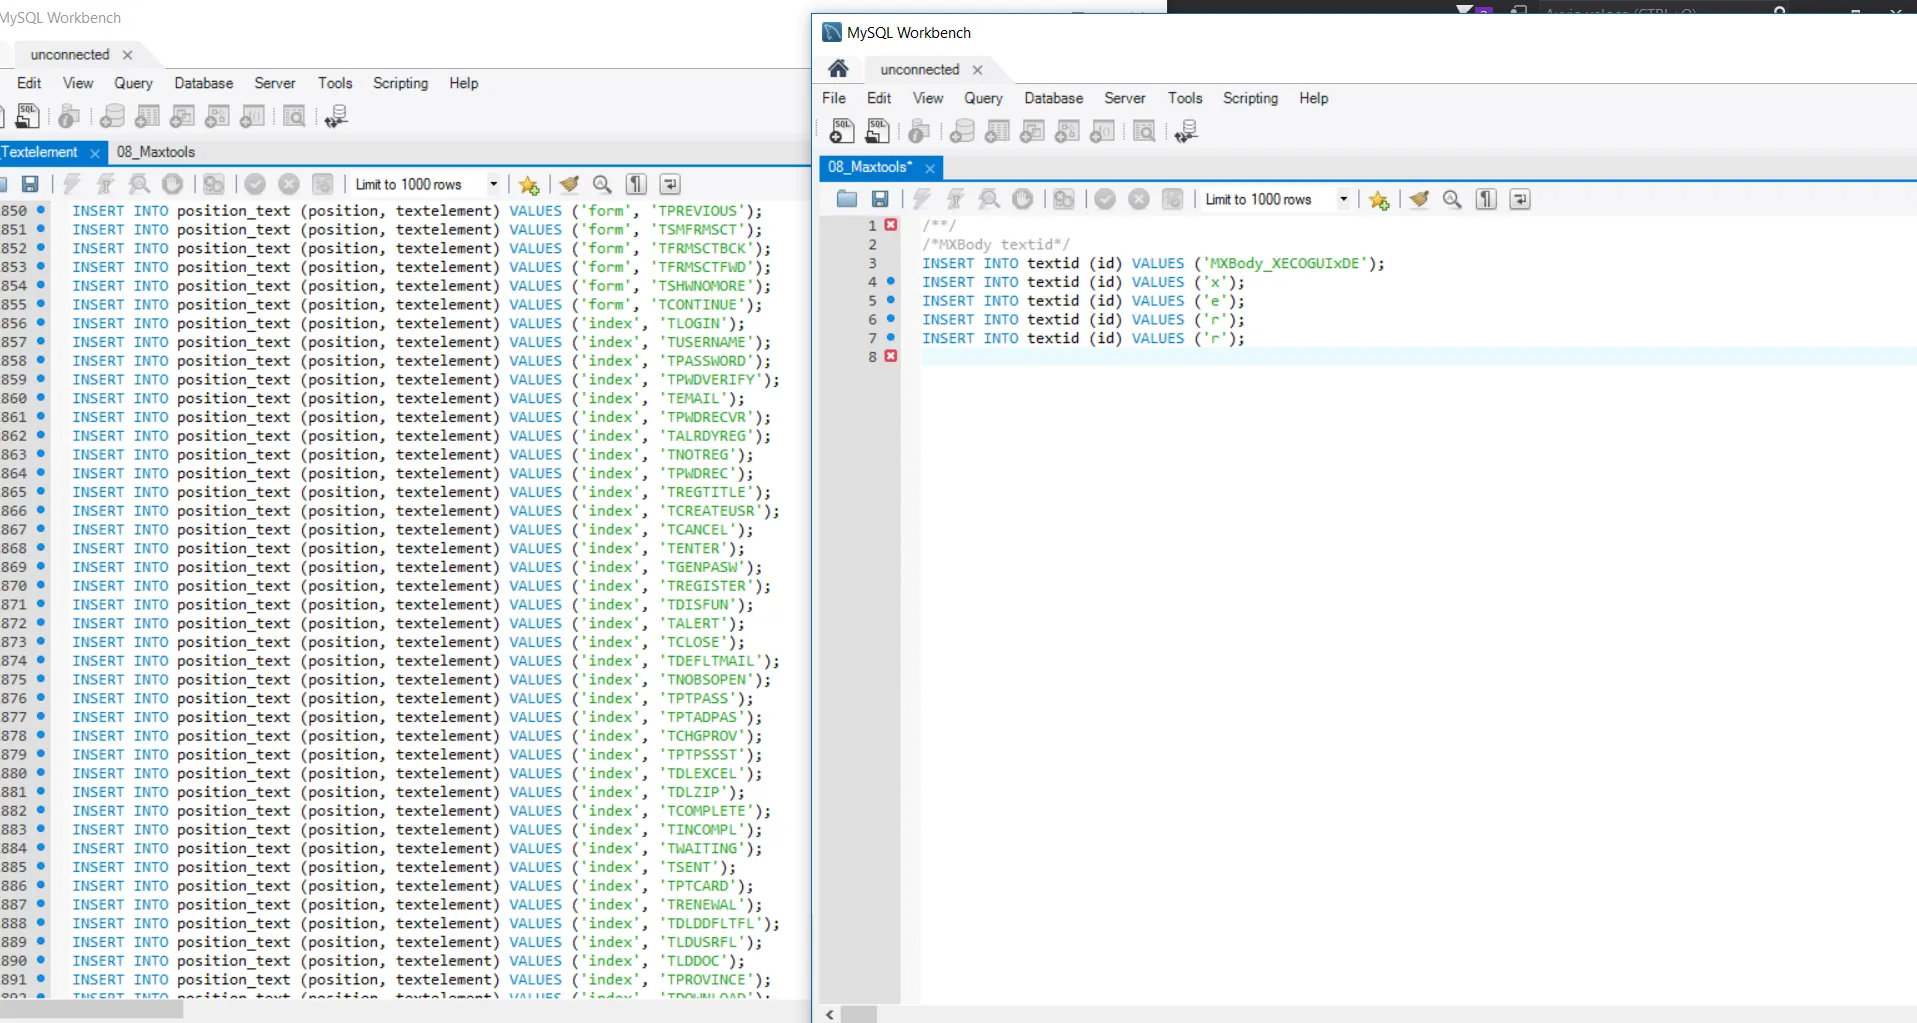Toggle invisible characters in background window
1917x1023 pixels.
pos(636,184)
